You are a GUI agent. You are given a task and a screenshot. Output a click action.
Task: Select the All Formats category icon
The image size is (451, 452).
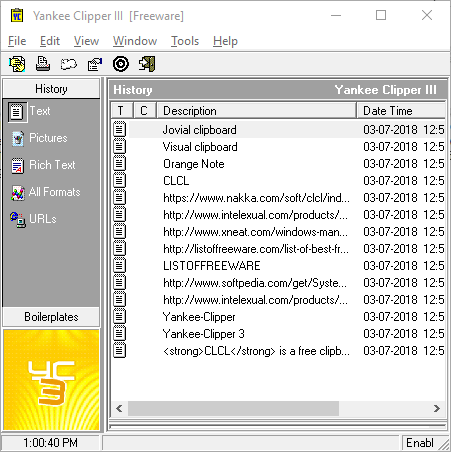coord(18,193)
